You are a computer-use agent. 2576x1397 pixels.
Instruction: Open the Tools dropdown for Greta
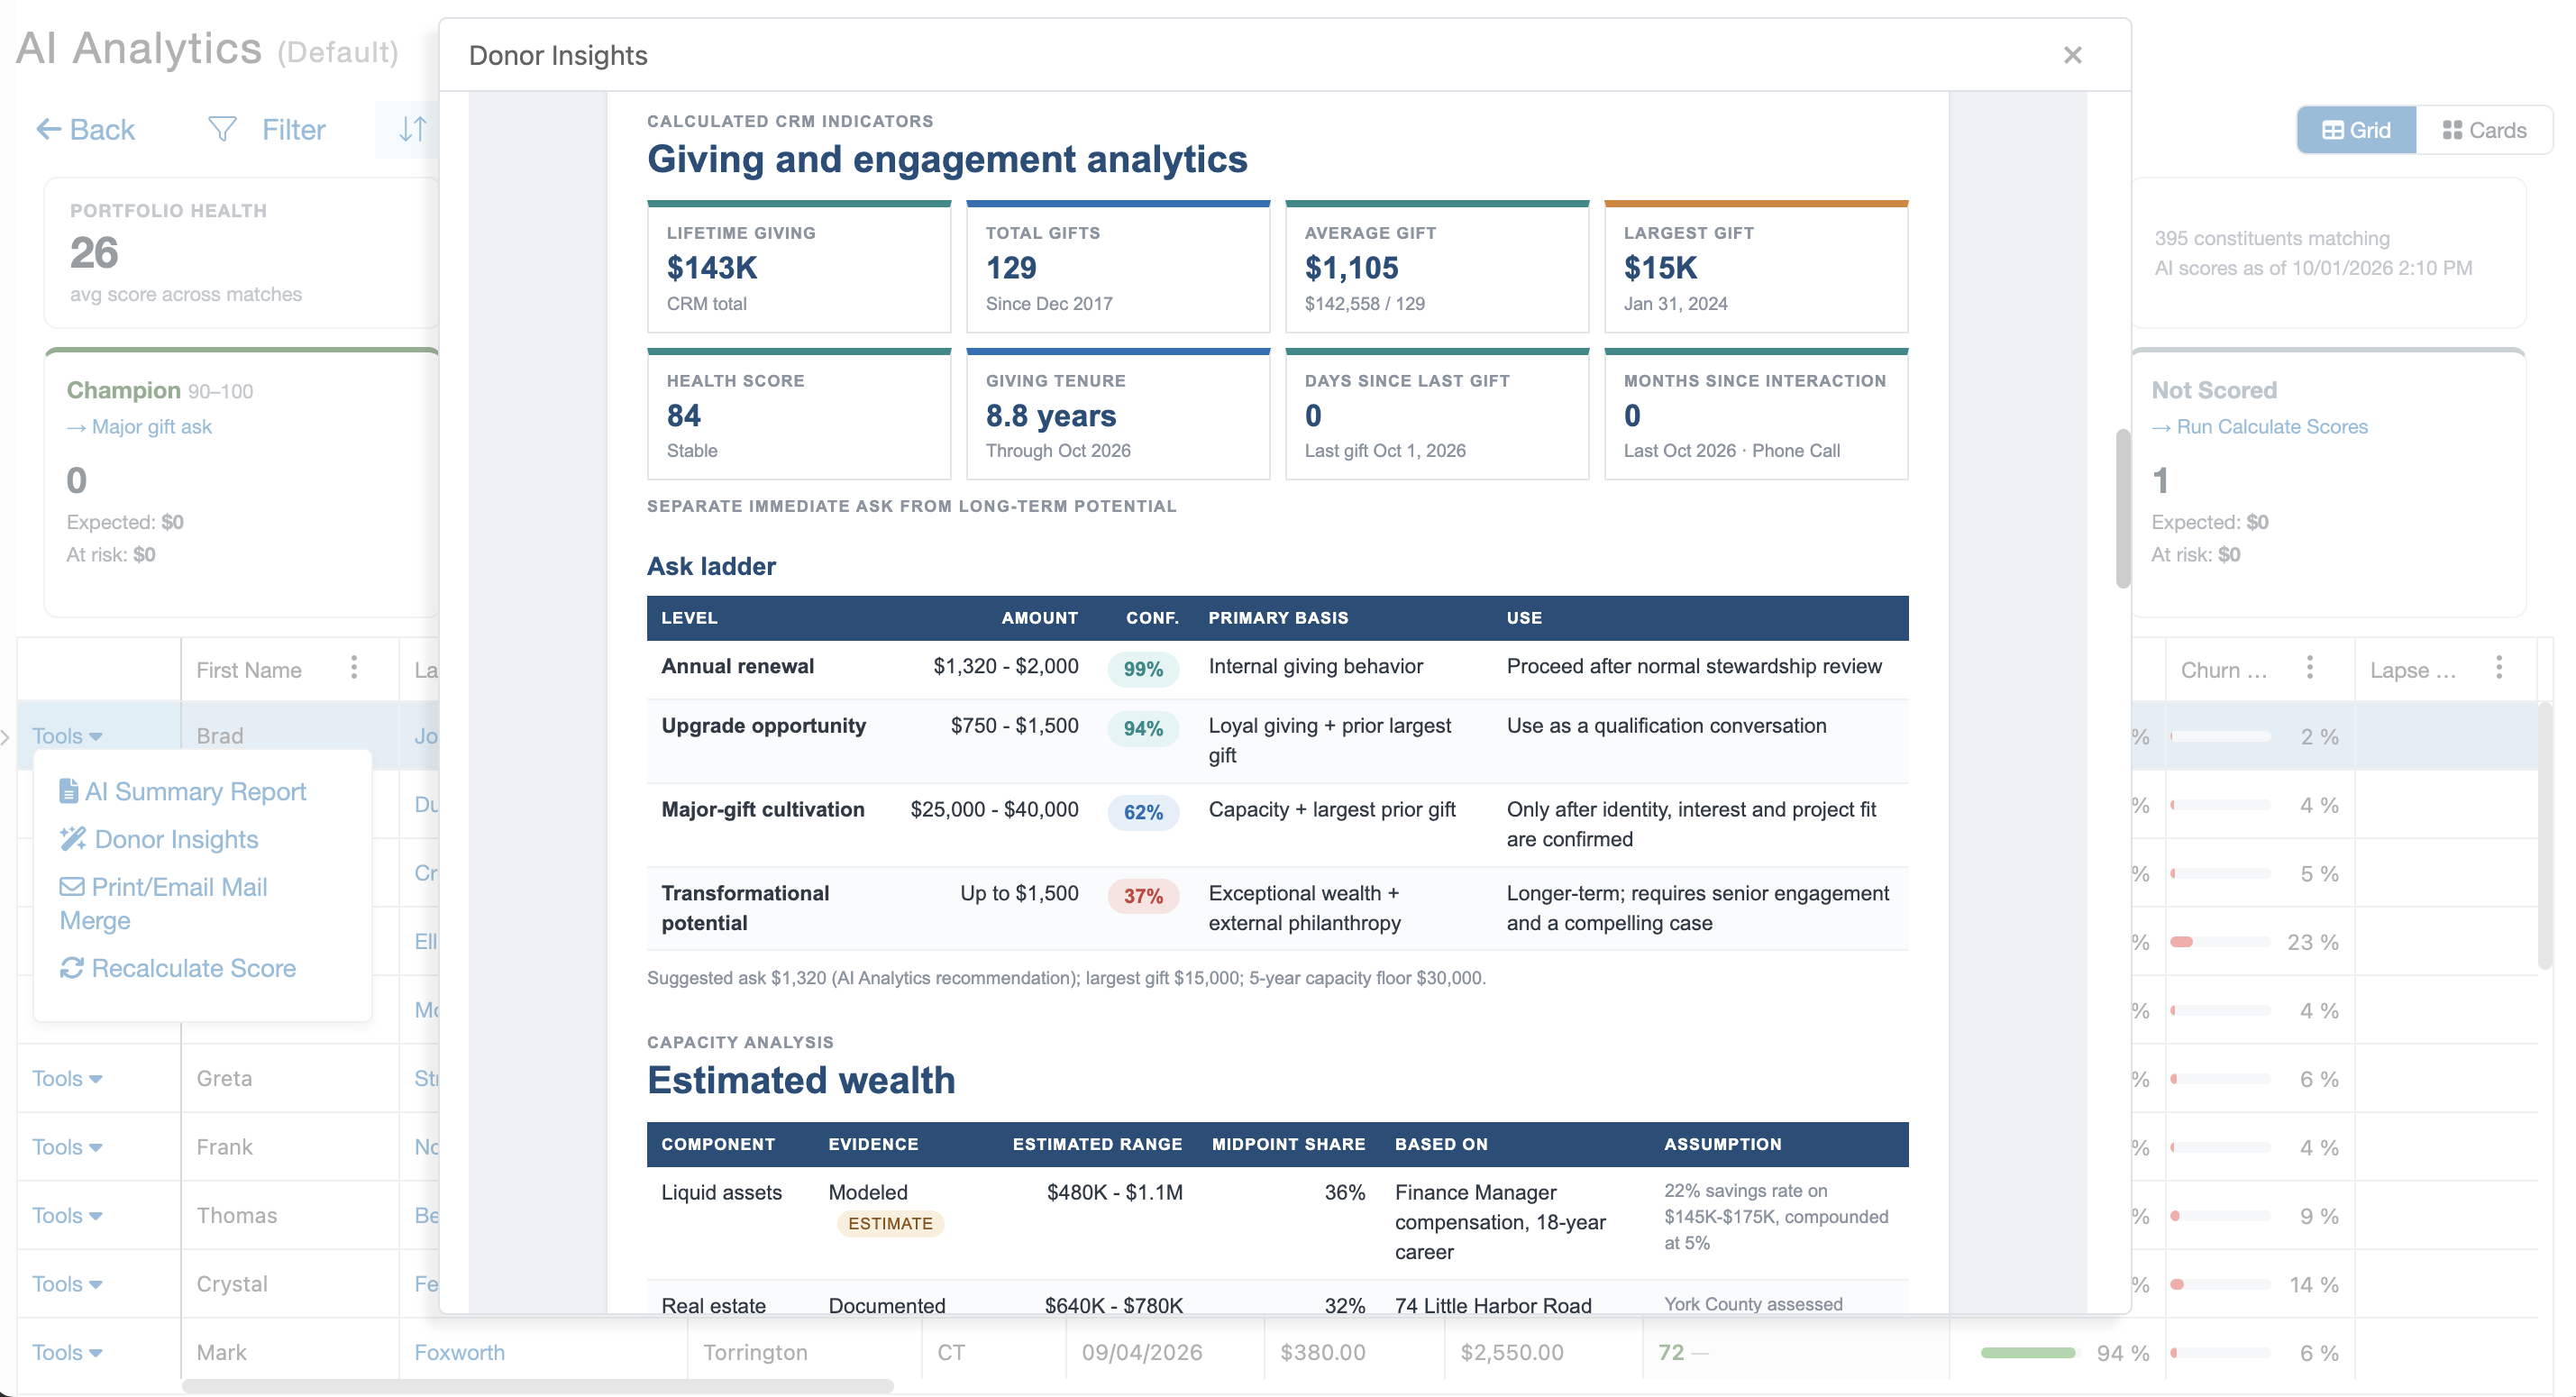point(67,1078)
